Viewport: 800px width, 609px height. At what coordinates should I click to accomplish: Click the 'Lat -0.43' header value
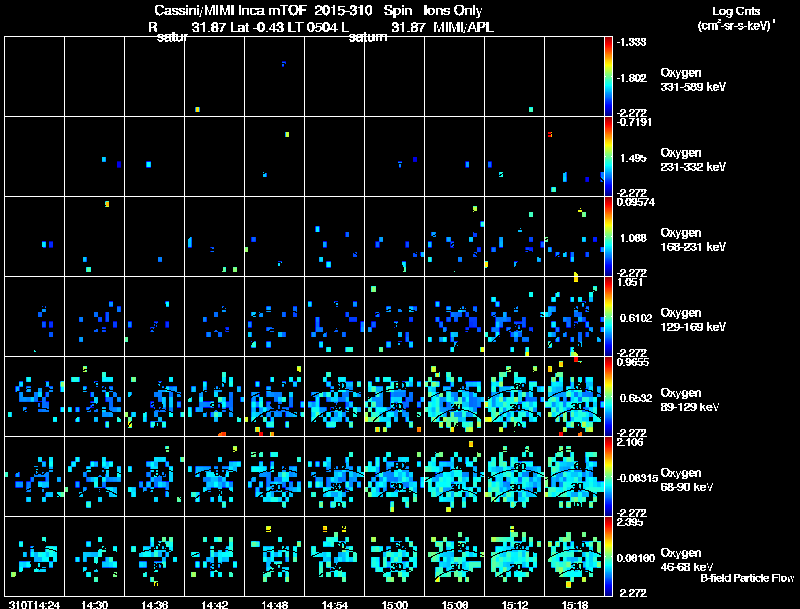click(258, 28)
